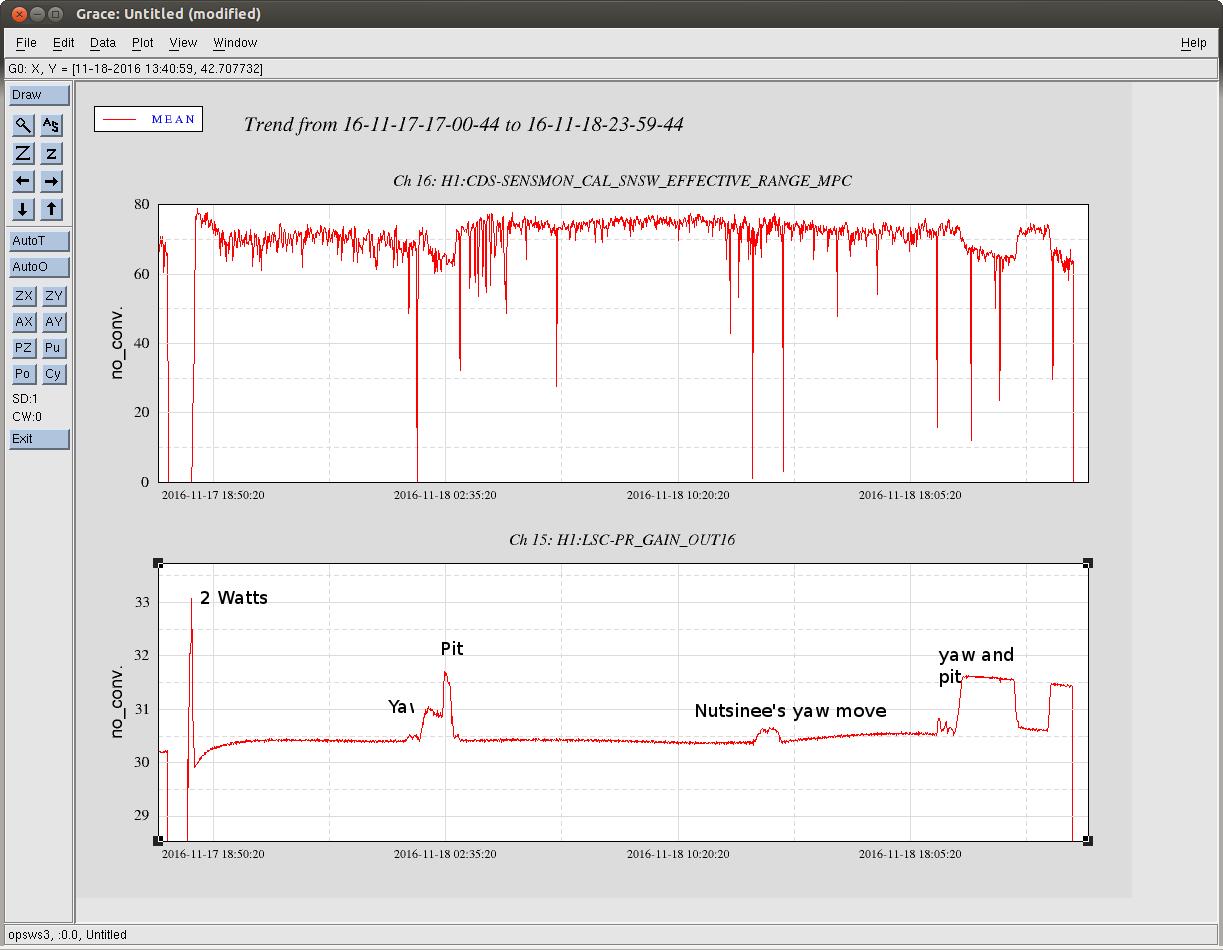Minimize the Grace window
The image size is (1223, 950).
[36, 14]
